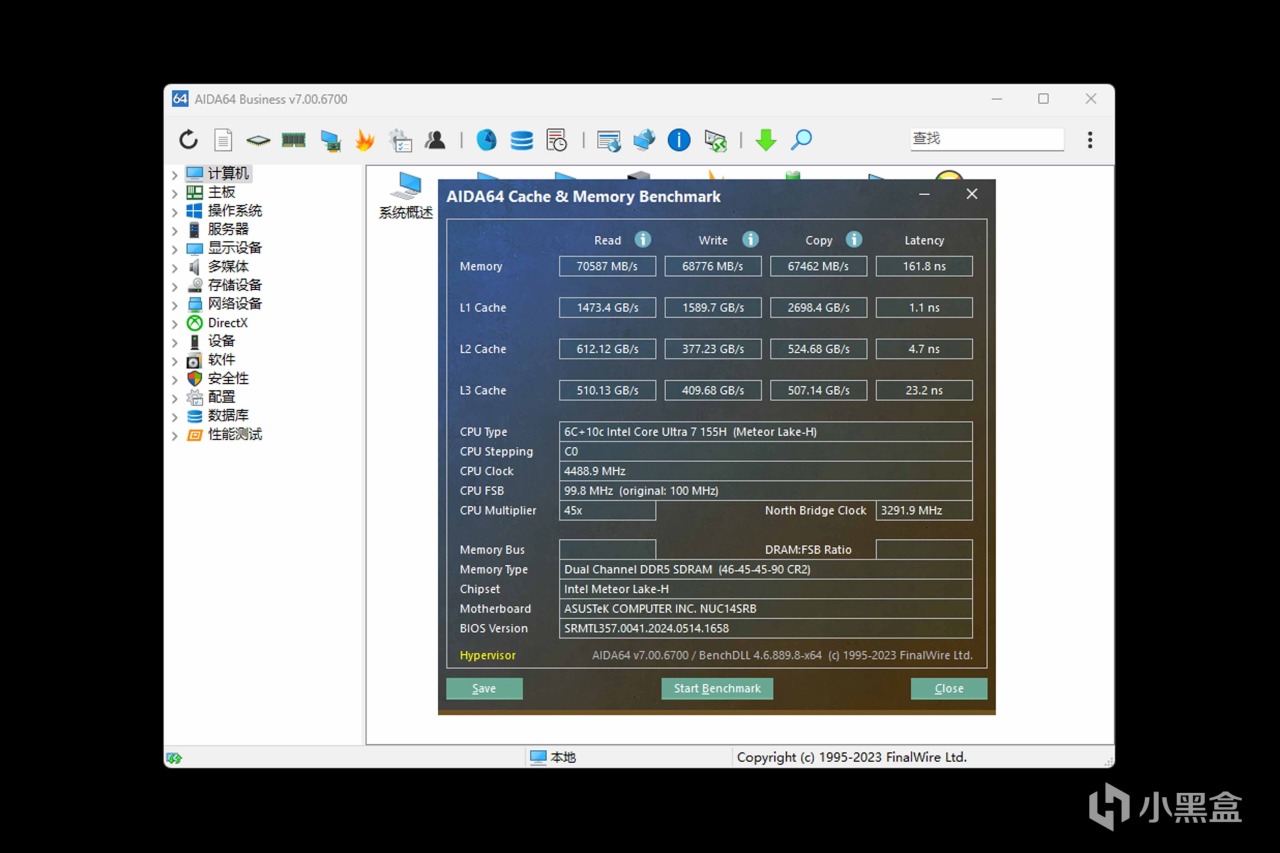Image resolution: width=1280 pixels, height=853 pixels.
Task: Select DirectX in the sidebar tree
Action: click(227, 323)
